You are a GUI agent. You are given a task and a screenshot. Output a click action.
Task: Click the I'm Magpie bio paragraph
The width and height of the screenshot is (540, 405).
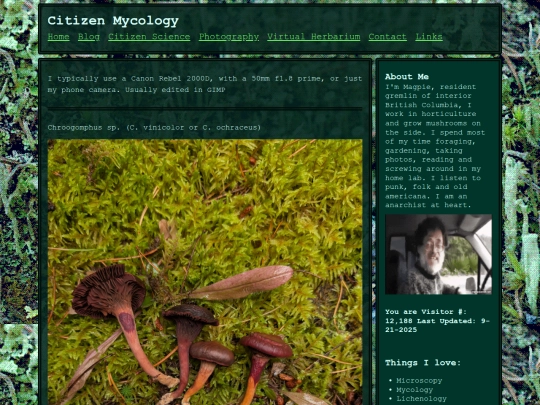(x=435, y=146)
